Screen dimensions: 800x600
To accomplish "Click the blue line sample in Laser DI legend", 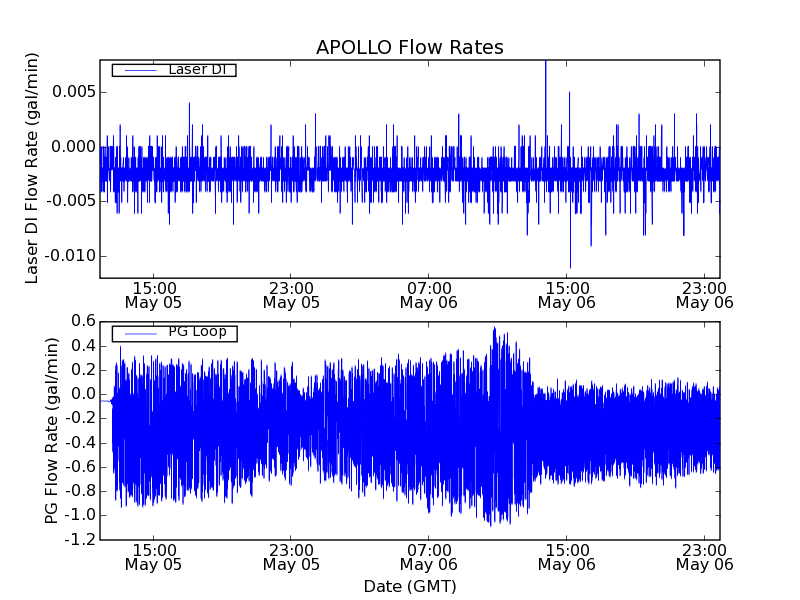I will pyautogui.click(x=138, y=70).
